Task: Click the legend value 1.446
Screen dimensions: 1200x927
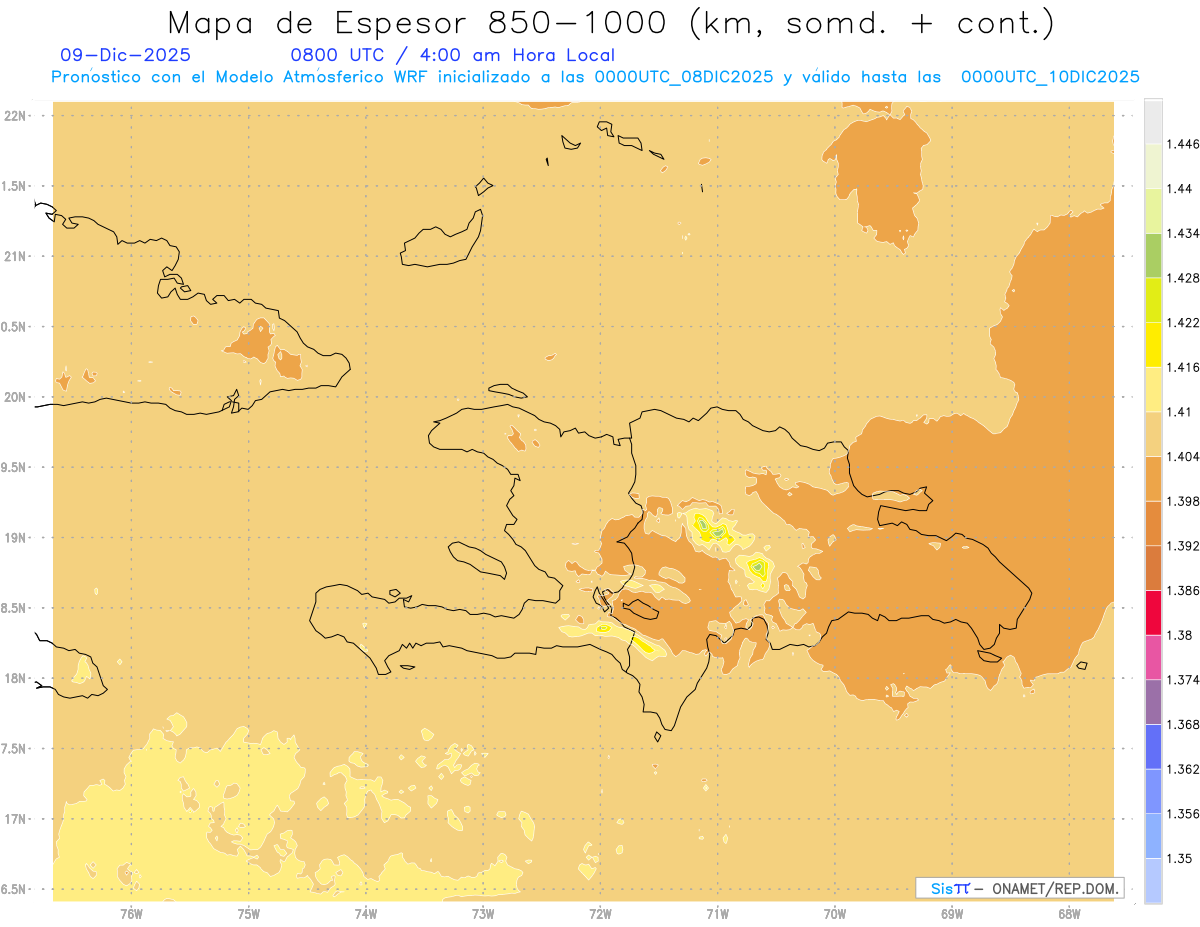Action: pos(1183,144)
